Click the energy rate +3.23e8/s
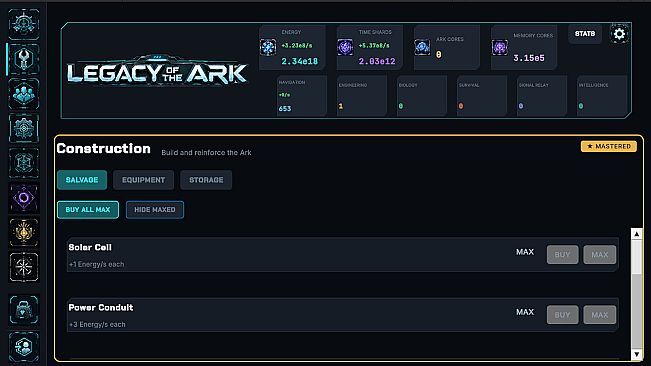Screen dimensions: 651x366 point(297,46)
